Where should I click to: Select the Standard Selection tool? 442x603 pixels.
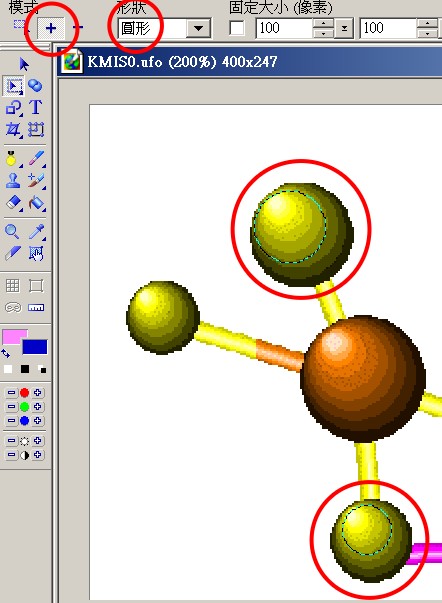(x=13, y=86)
